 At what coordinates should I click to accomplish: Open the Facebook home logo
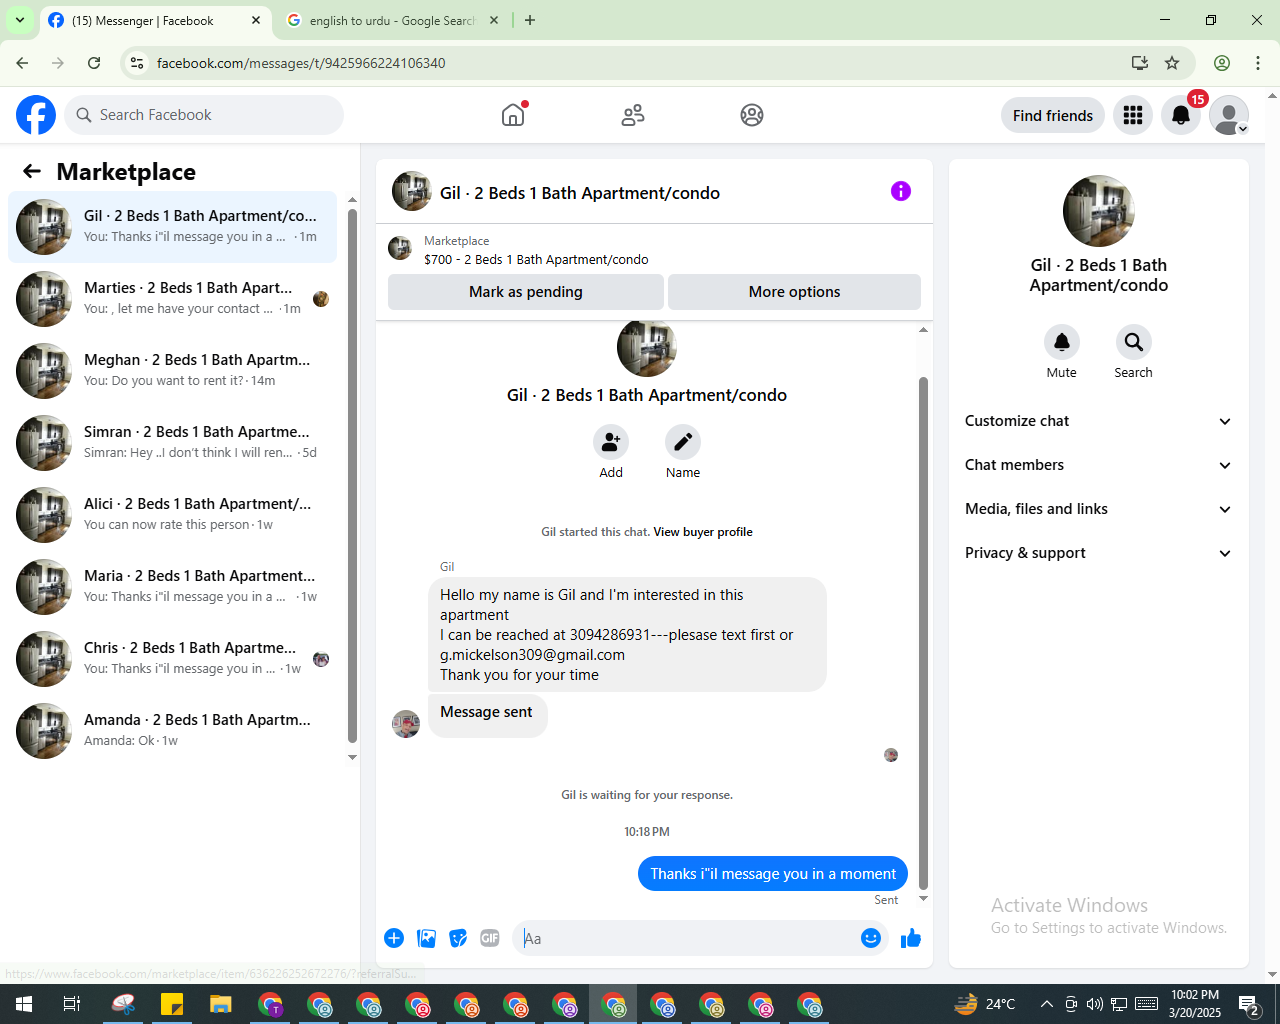coord(36,115)
